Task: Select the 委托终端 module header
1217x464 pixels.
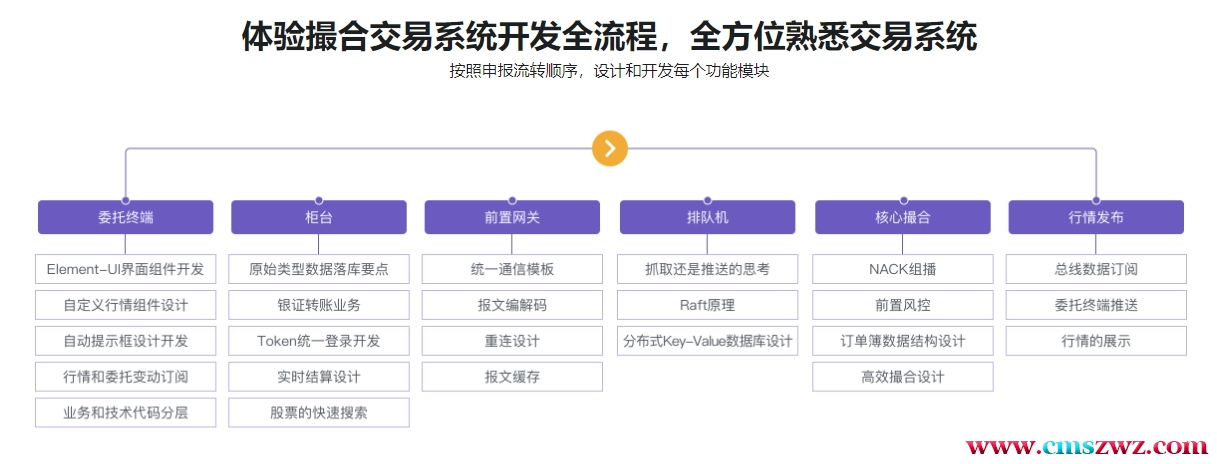Action: 125,217
